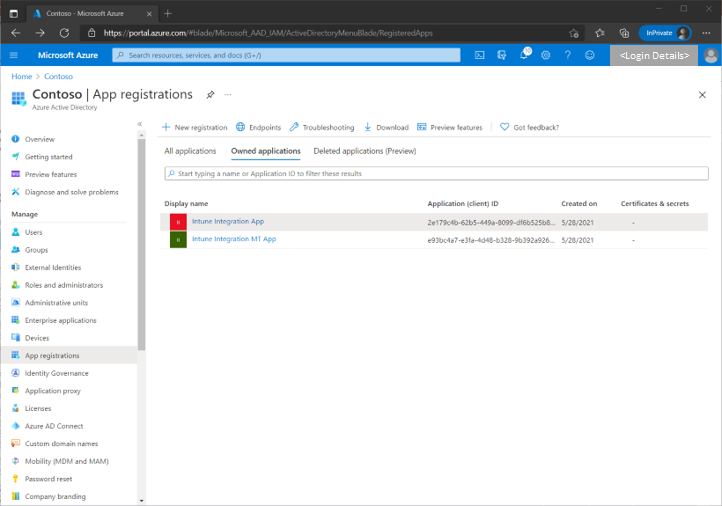Focus the application name filter box

coord(437,174)
